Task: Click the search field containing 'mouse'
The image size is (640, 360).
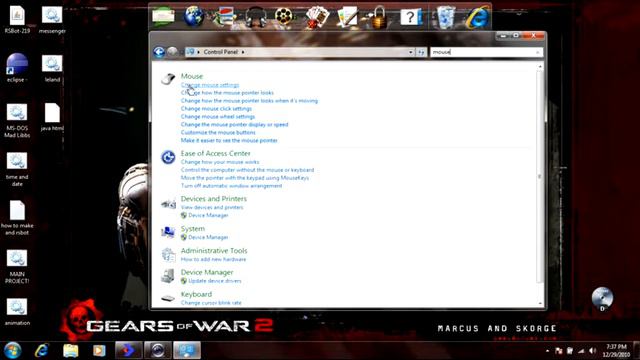Action: click(x=482, y=52)
